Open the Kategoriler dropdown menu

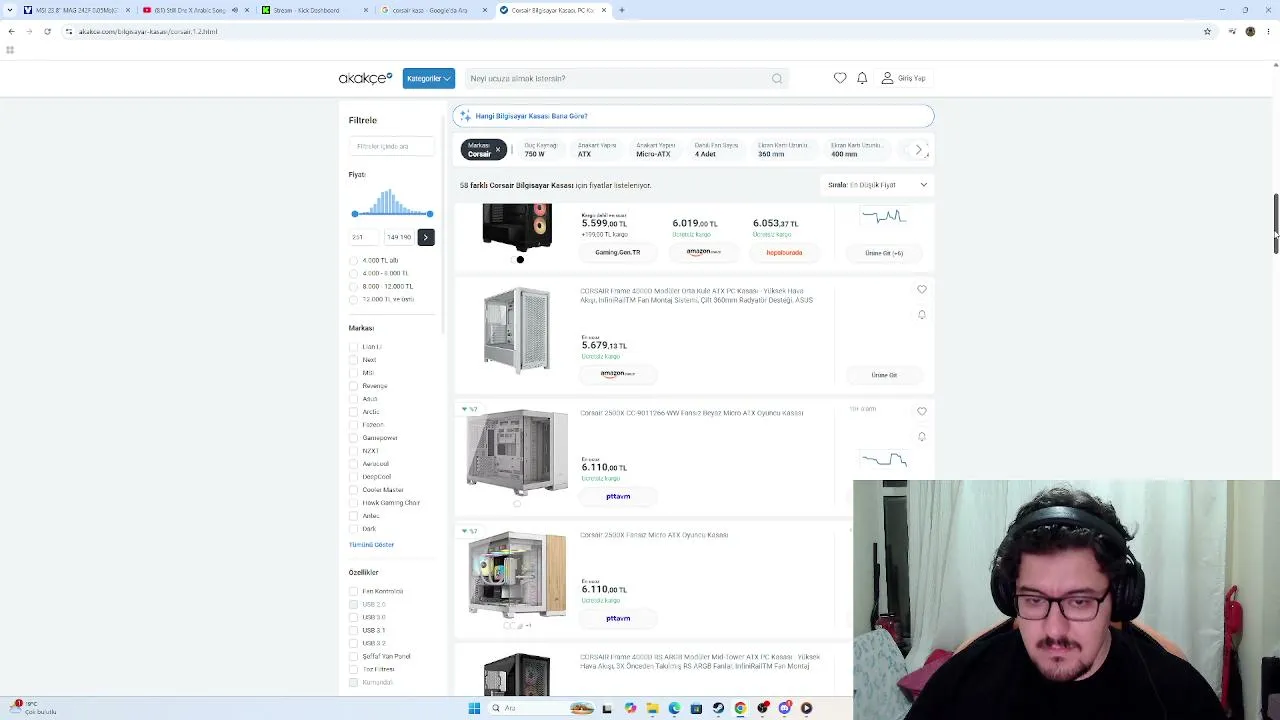428,78
